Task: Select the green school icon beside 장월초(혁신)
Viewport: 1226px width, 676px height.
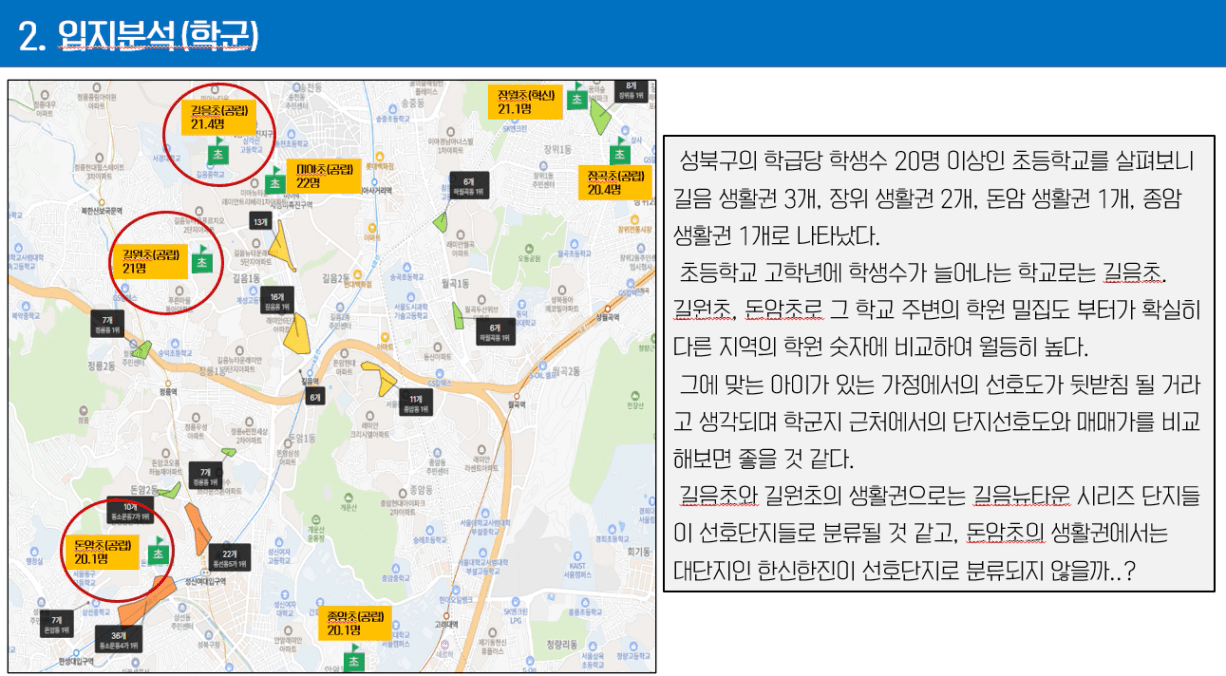Action: coord(577,98)
